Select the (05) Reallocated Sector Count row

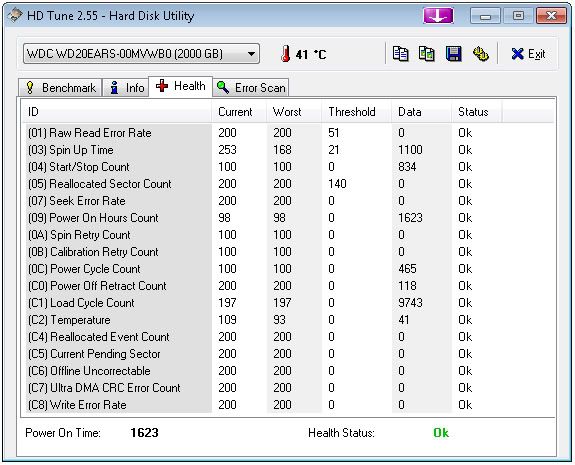tap(264, 184)
